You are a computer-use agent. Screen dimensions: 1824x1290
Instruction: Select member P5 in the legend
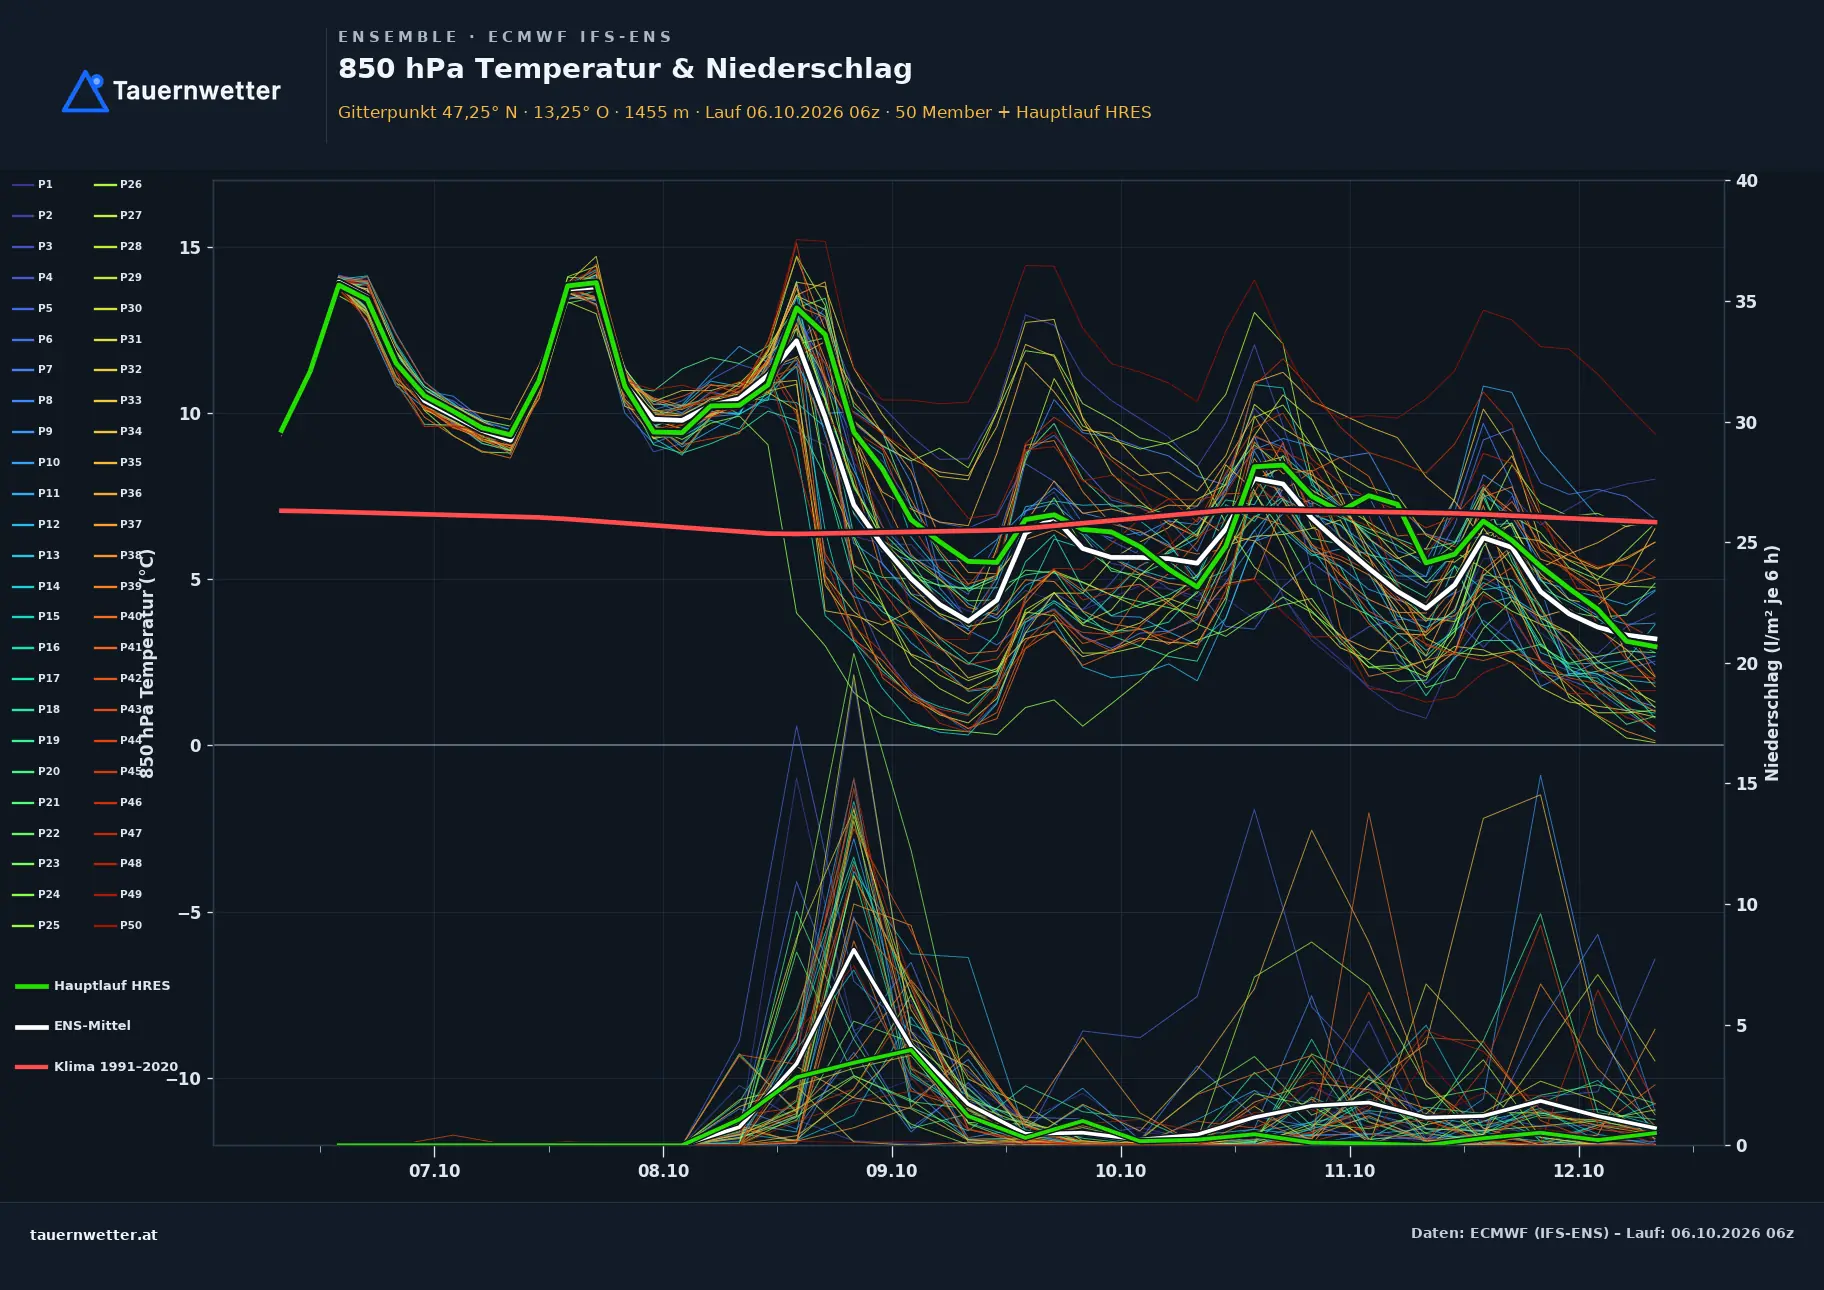point(32,309)
